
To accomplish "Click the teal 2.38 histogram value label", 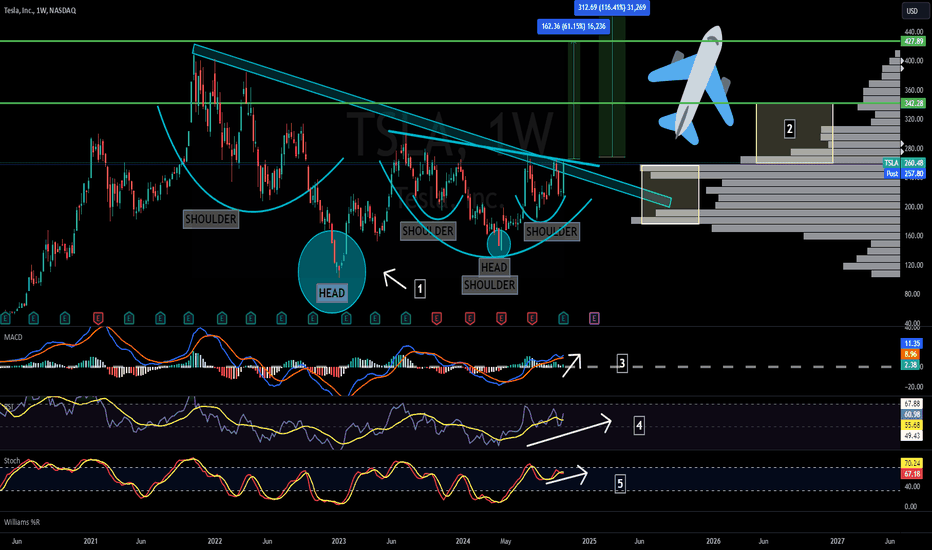I will click(912, 365).
